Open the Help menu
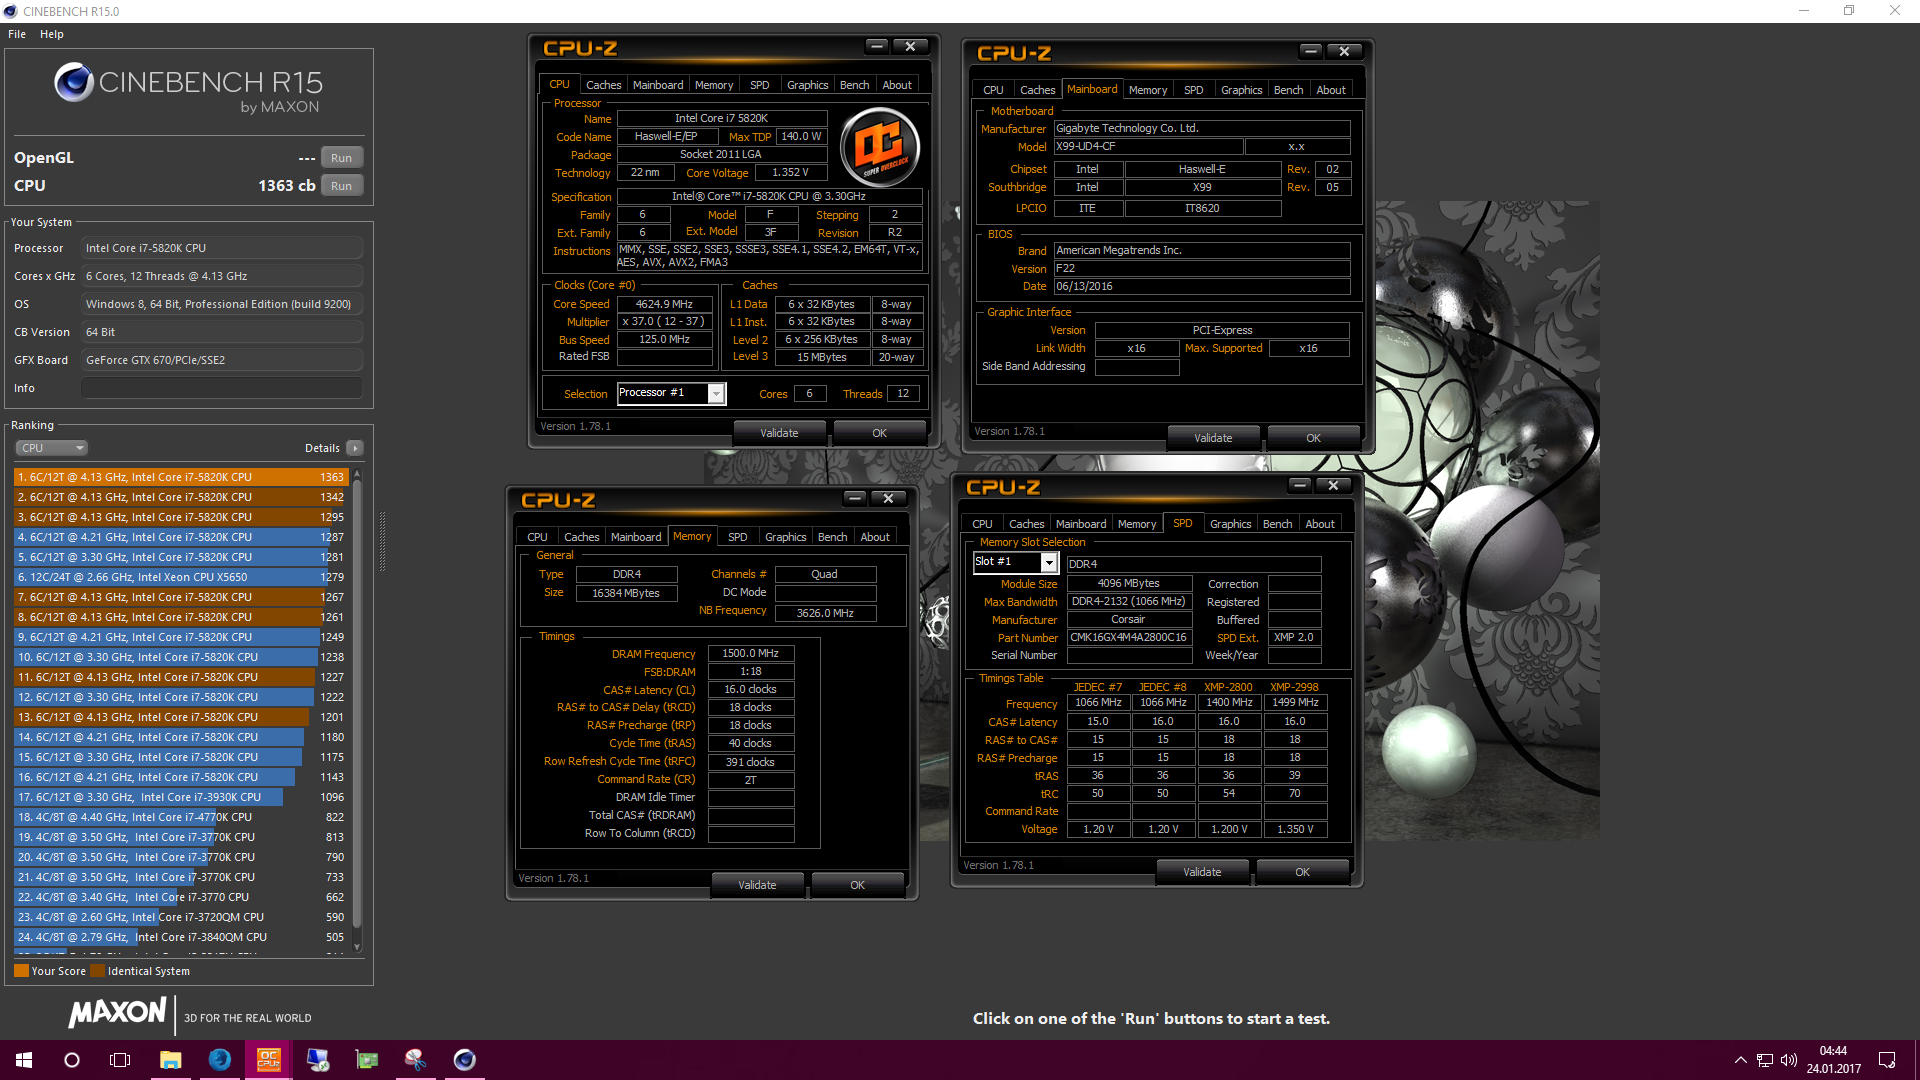 [52, 34]
